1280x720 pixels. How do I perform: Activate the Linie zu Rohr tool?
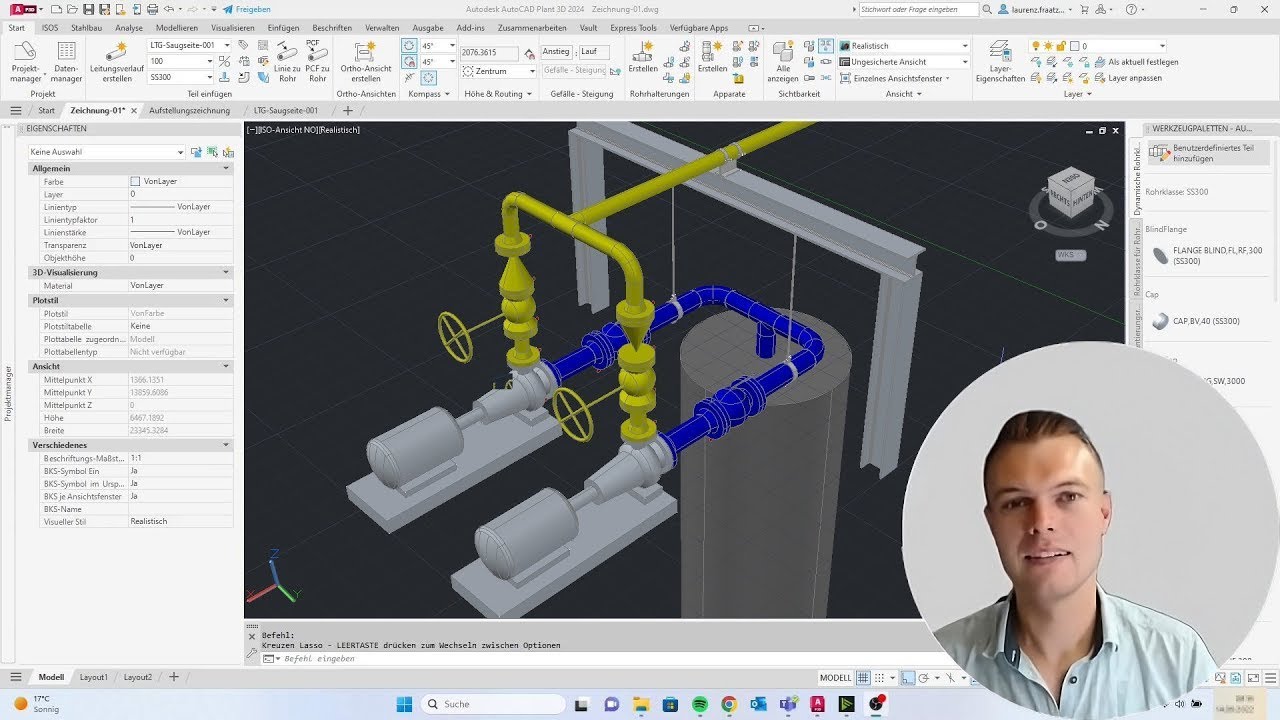287,62
